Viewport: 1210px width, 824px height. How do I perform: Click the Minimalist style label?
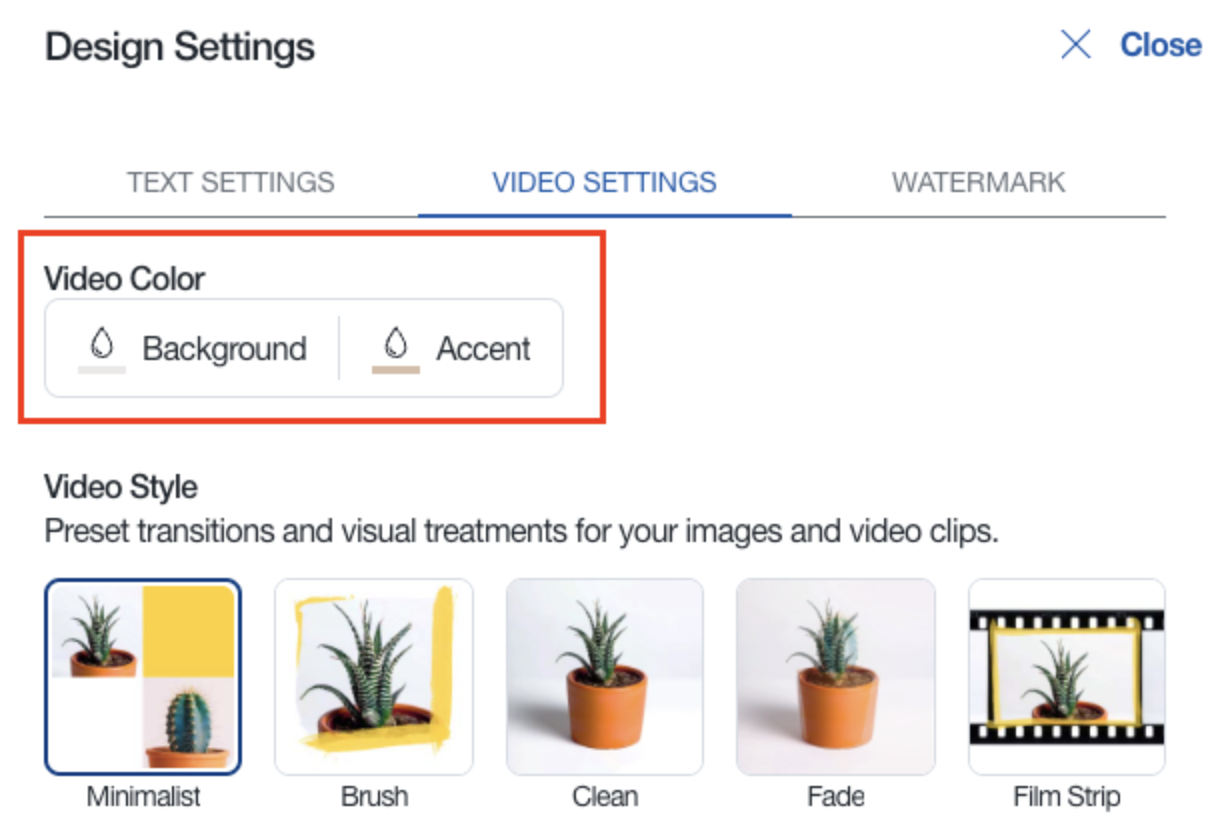143,797
